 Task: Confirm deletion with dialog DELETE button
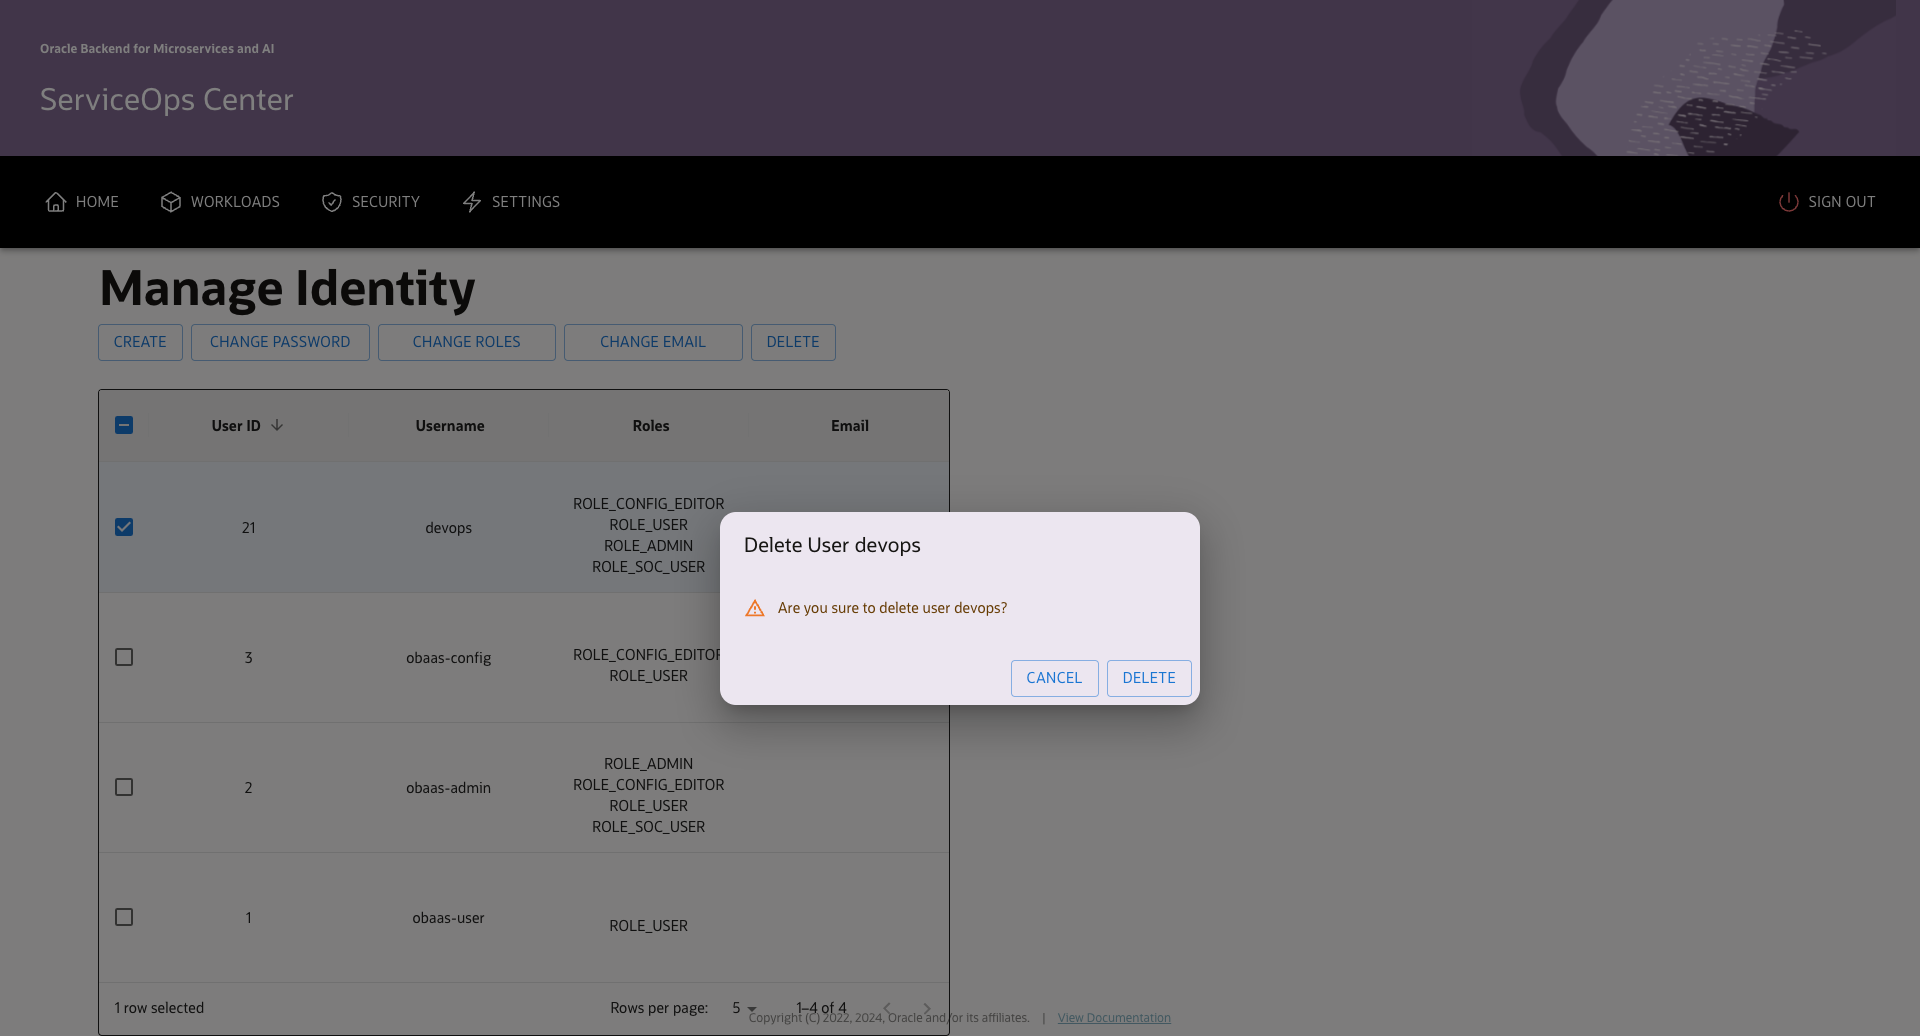click(1148, 678)
